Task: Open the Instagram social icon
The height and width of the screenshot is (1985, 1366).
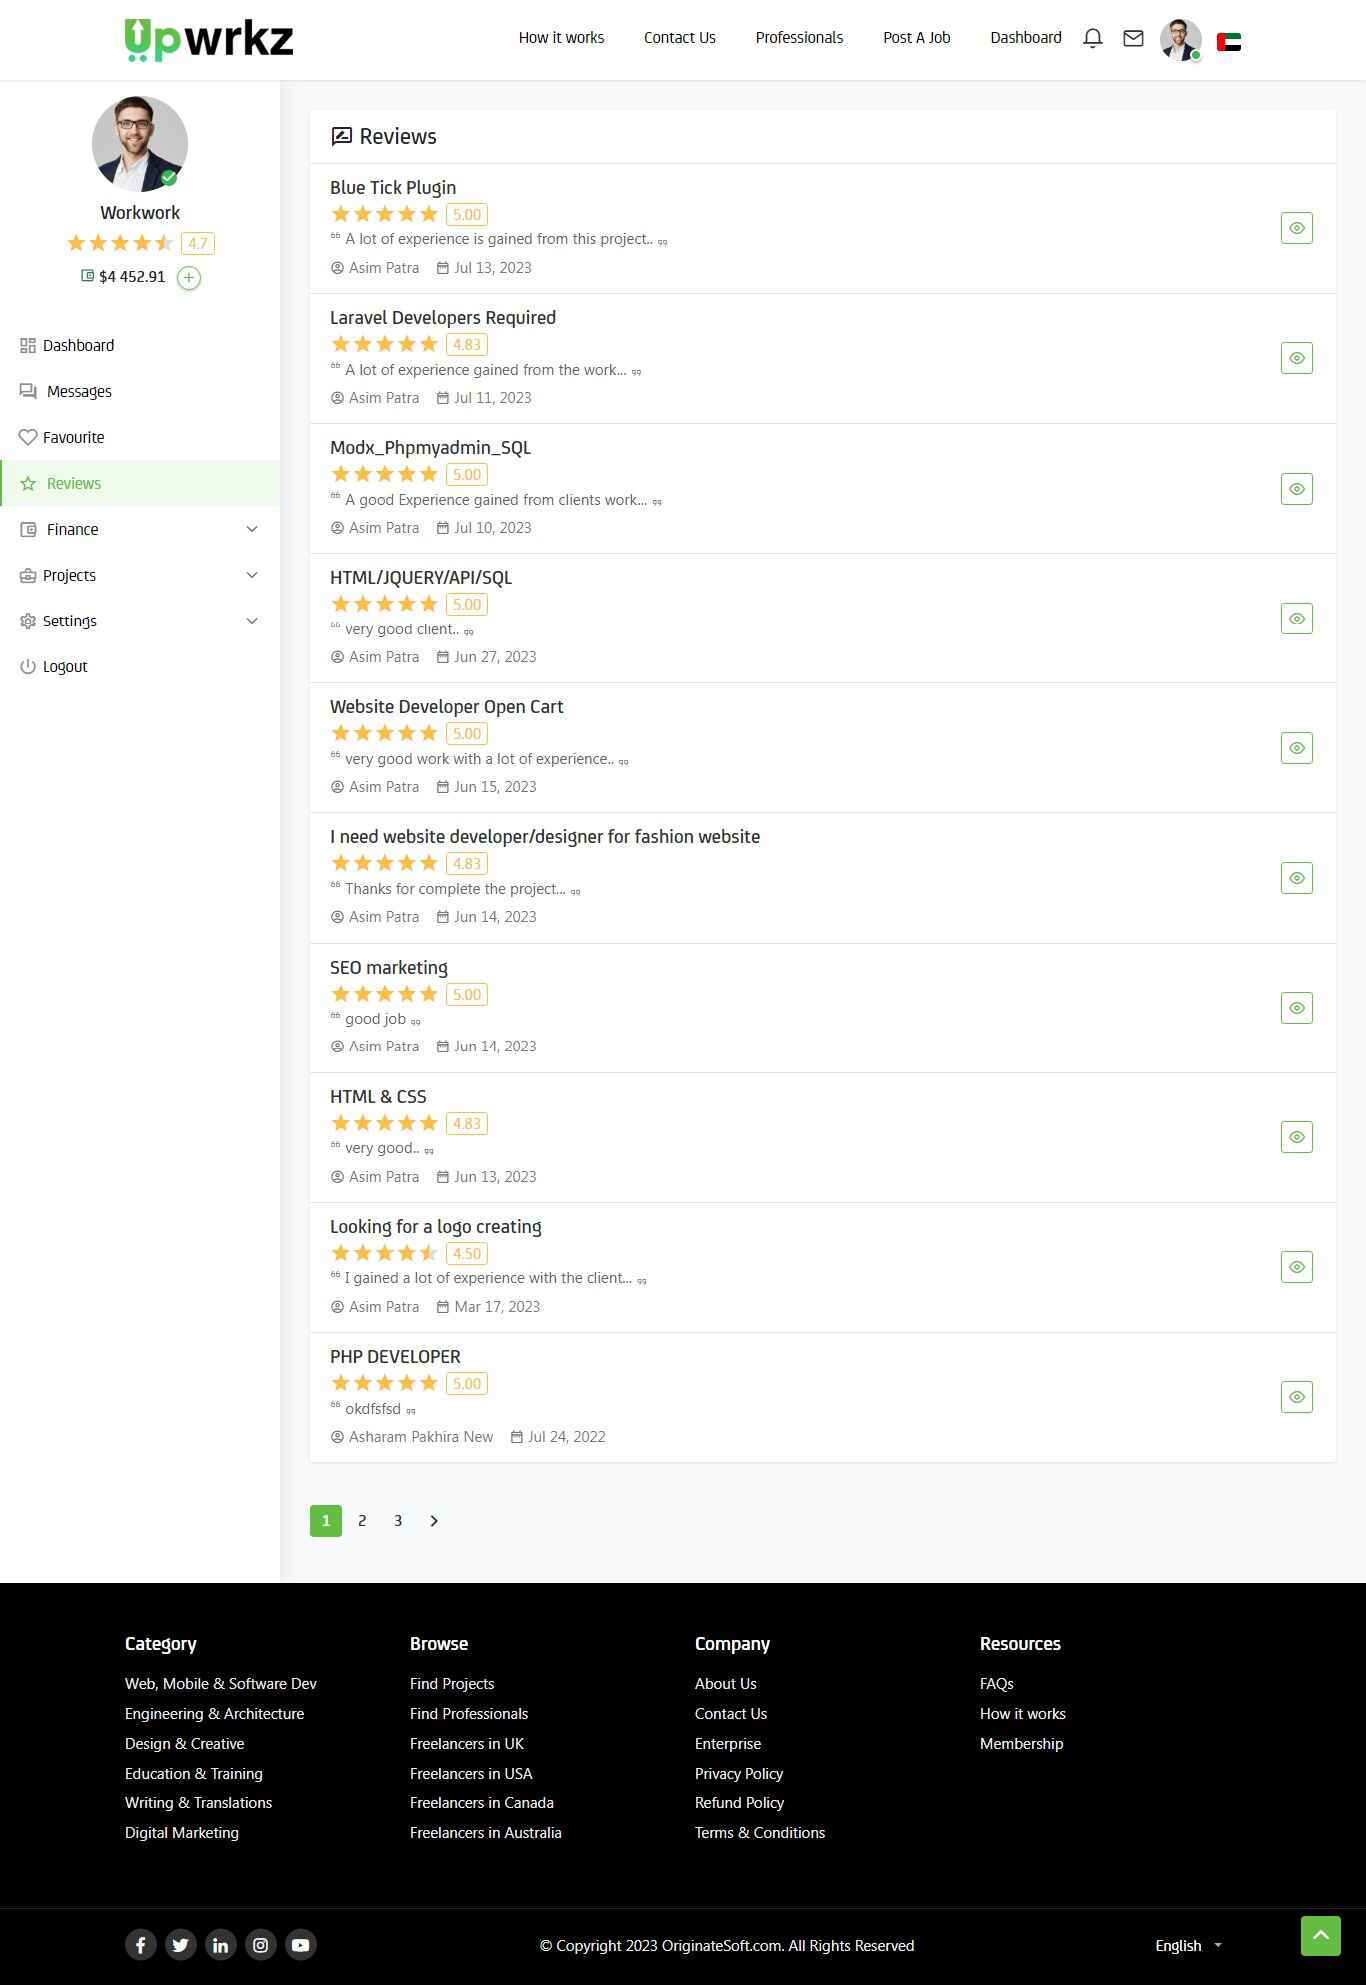Action: (x=261, y=1945)
